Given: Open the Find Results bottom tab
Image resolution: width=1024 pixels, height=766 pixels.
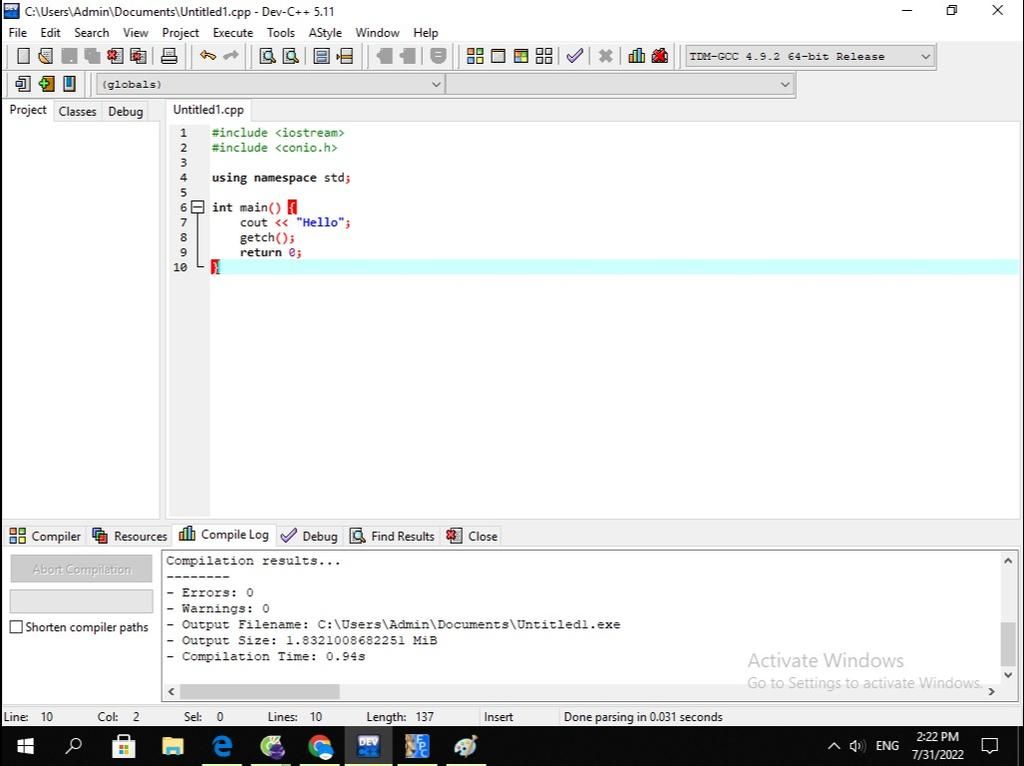Looking at the screenshot, I should 392,536.
